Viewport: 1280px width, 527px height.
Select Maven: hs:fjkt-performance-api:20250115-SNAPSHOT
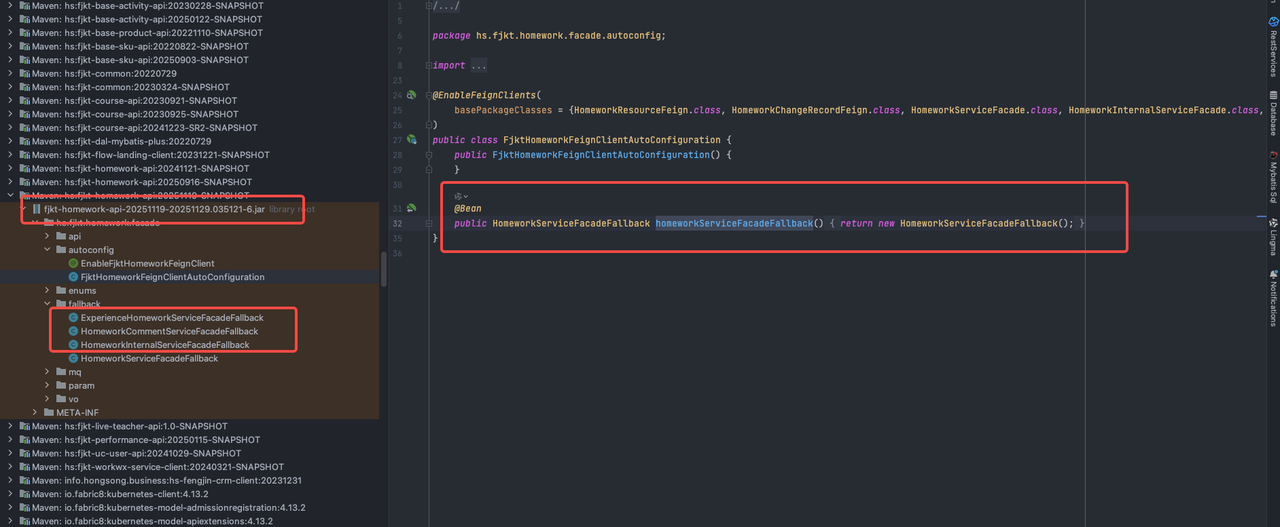[x=145, y=440]
